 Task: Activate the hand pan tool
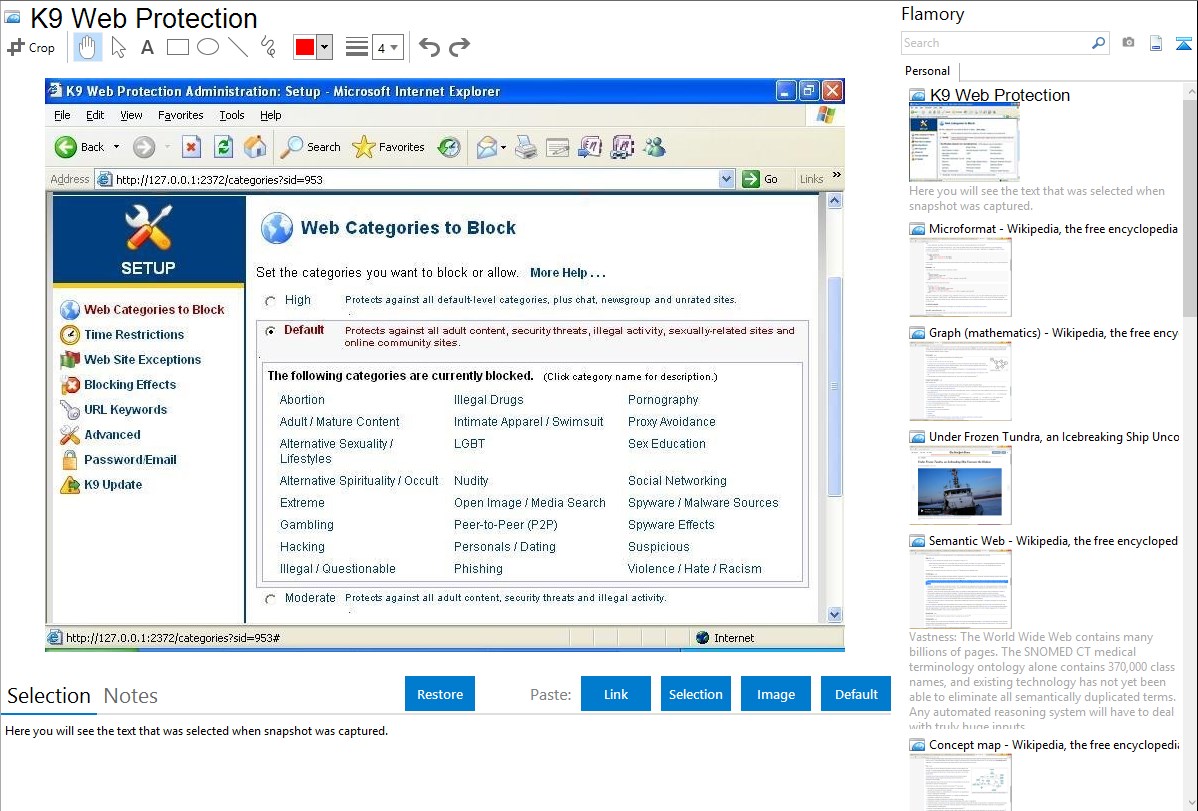87,47
